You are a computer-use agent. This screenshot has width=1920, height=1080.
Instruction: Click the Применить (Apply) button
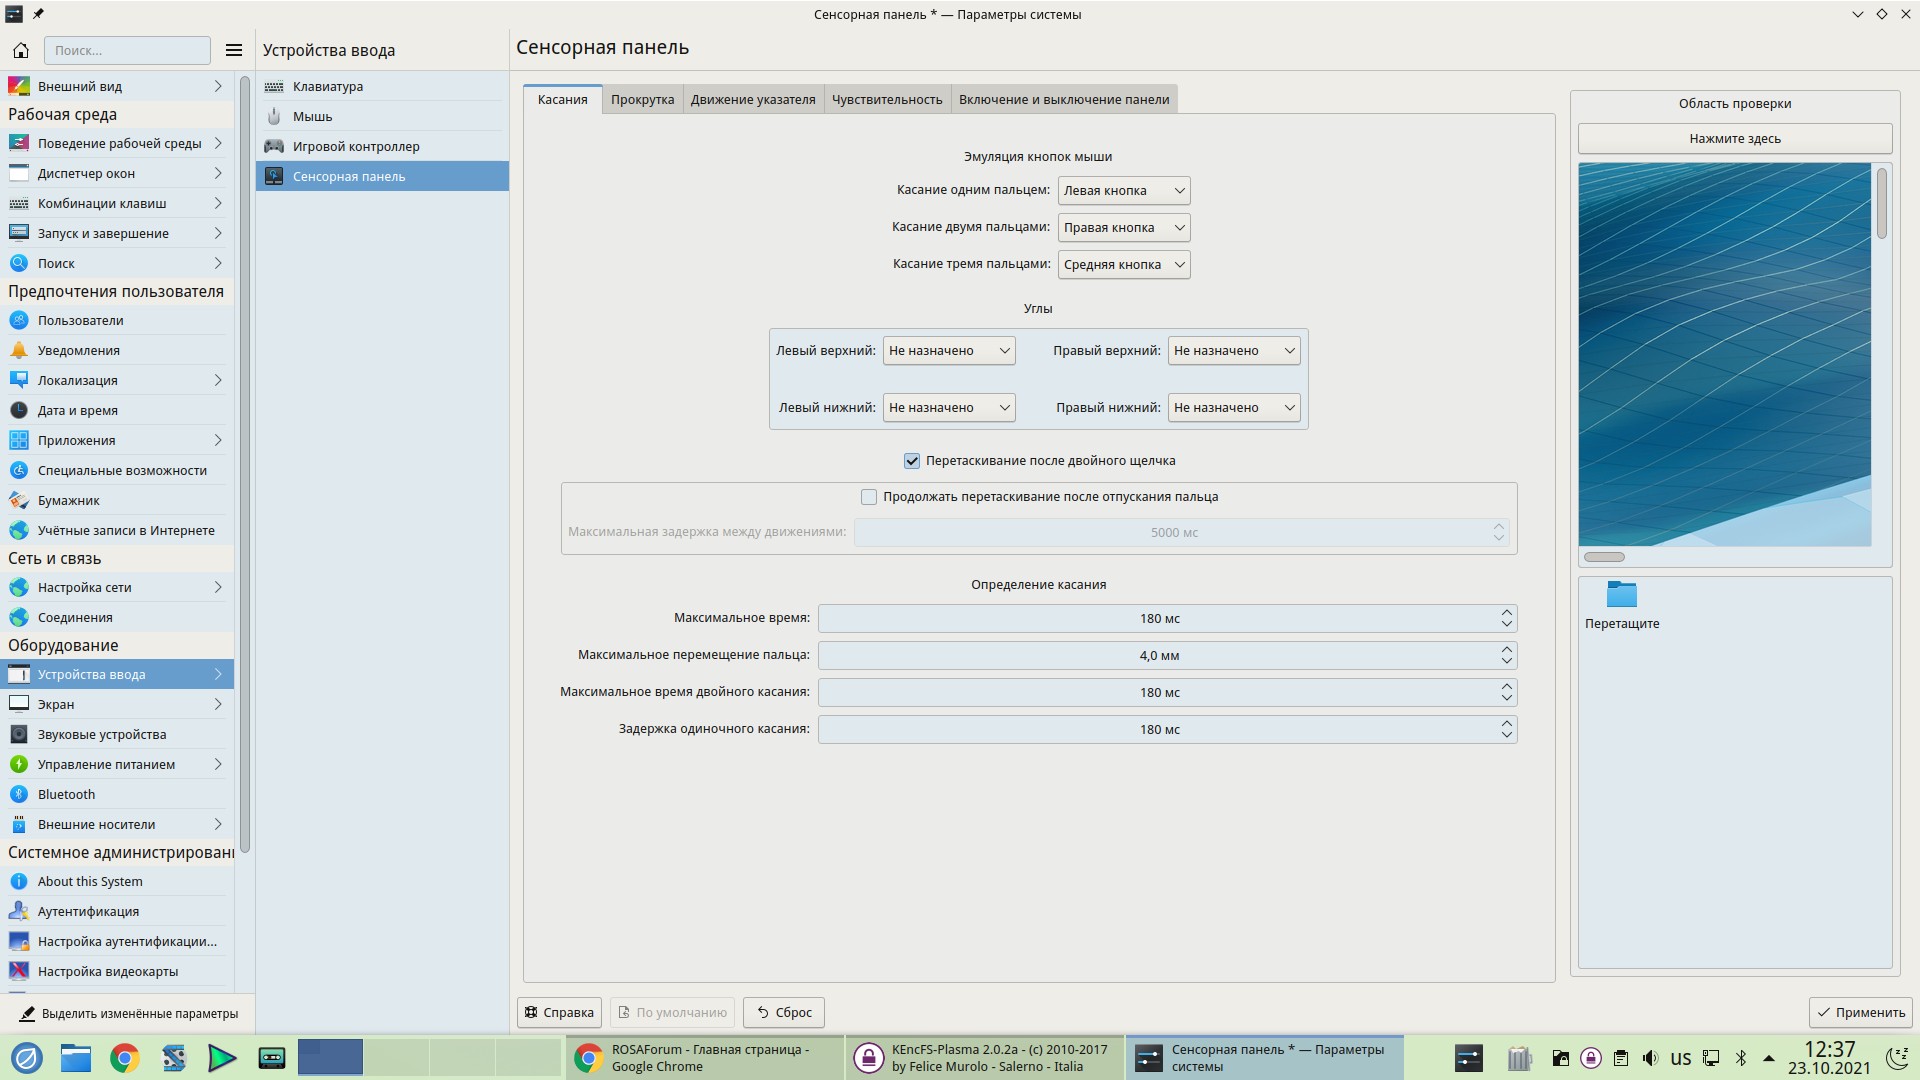point(1861,1012)
